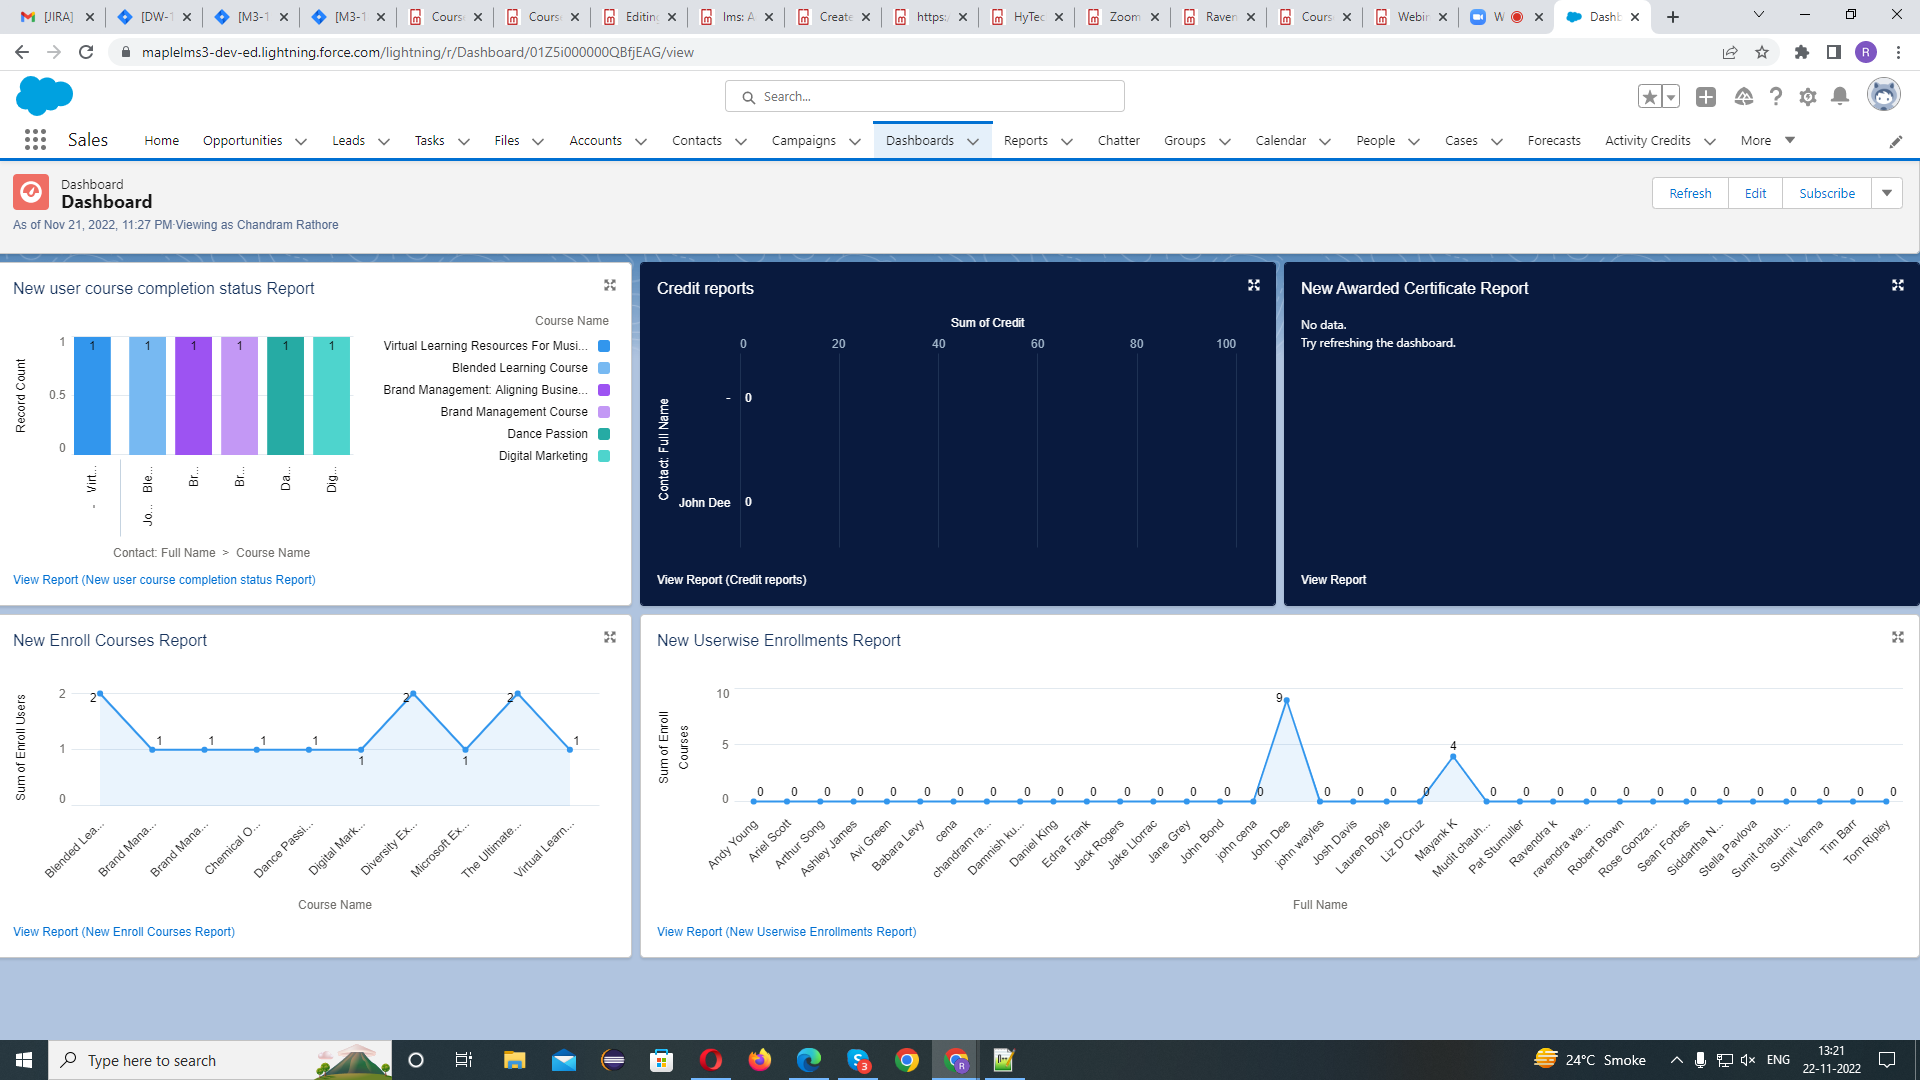This screenshot has height=1080, width=1920.
Task: Click the Dashboard header icon
Action: [31, 192]
